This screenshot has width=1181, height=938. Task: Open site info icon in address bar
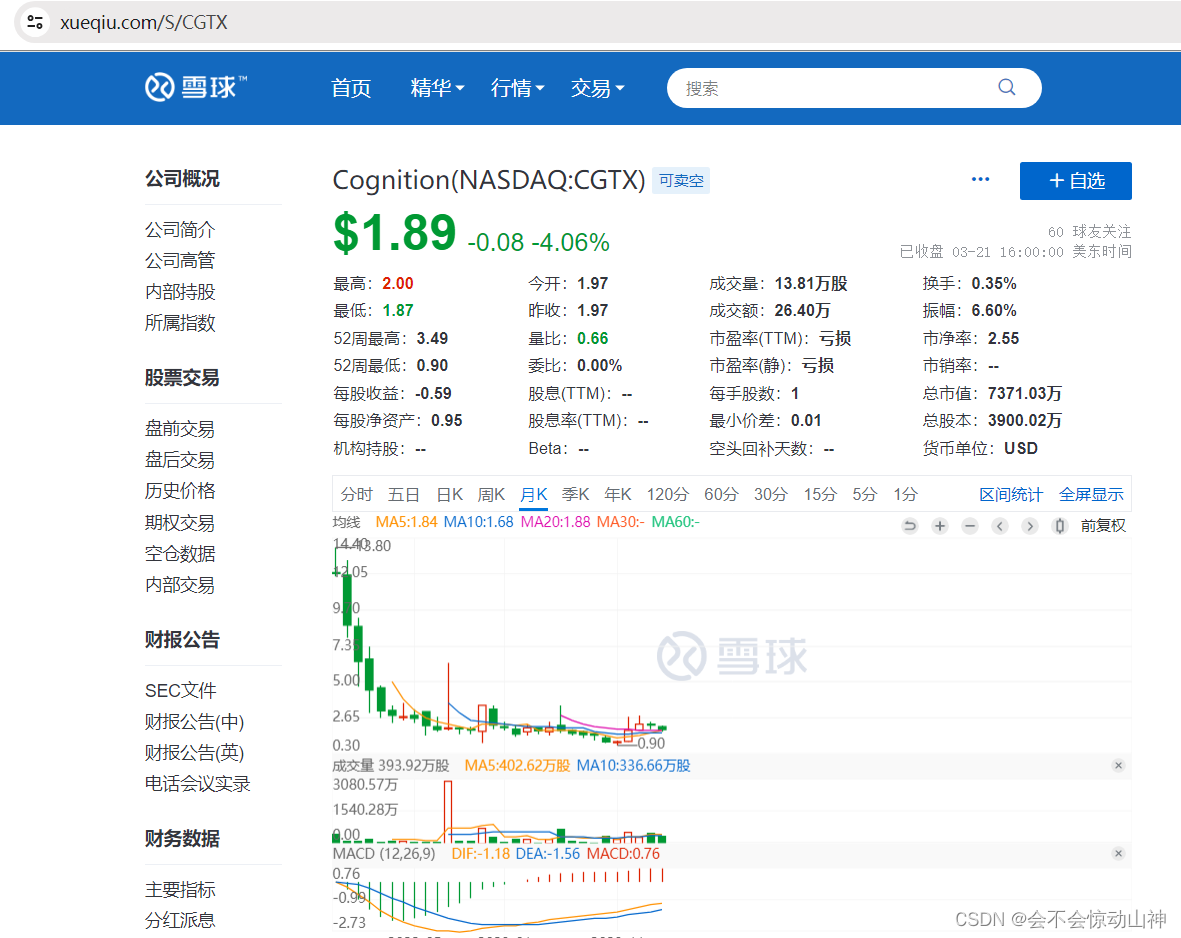coord(35,22)
